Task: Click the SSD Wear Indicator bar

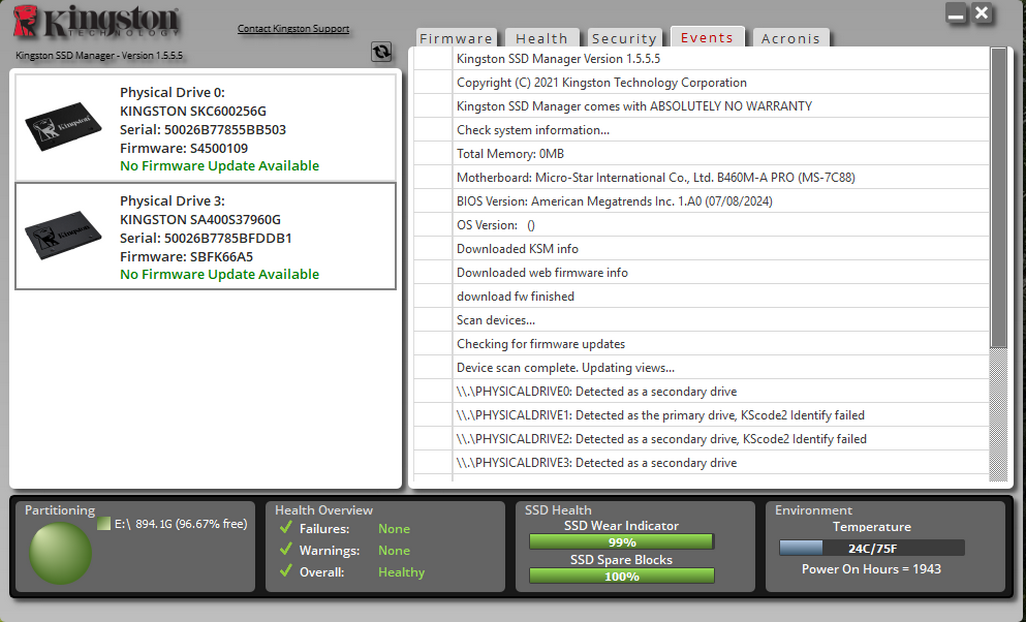Action: pos(621,542)
